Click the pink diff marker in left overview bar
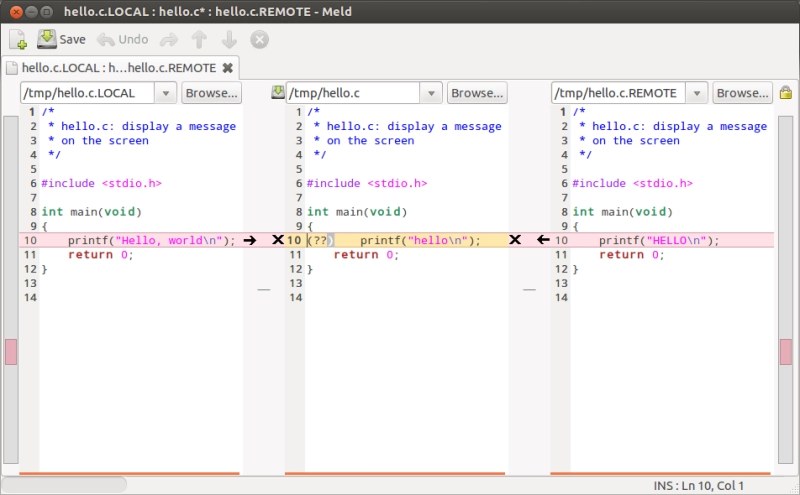This screenshot has height=495, width=800. (11, 352)
